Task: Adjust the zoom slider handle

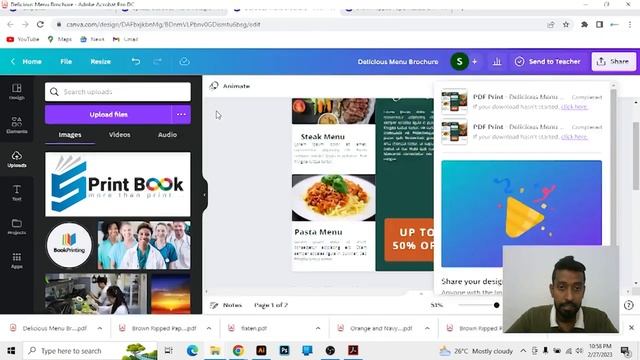Action: (x=496, y=305)
